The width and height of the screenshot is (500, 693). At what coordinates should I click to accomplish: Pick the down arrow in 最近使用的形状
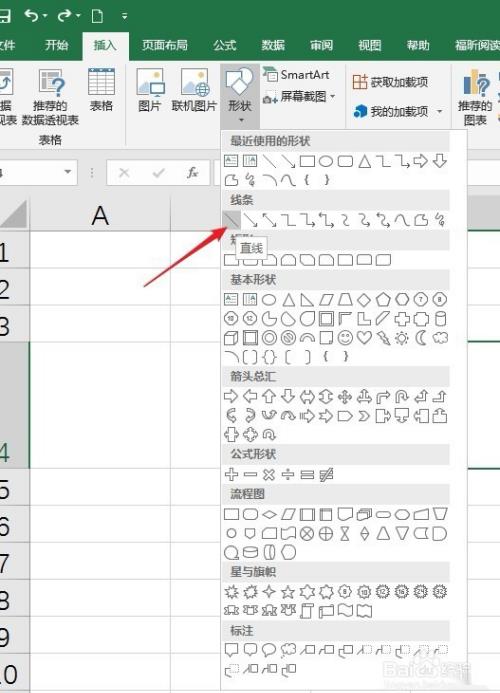tap(440, 161)
